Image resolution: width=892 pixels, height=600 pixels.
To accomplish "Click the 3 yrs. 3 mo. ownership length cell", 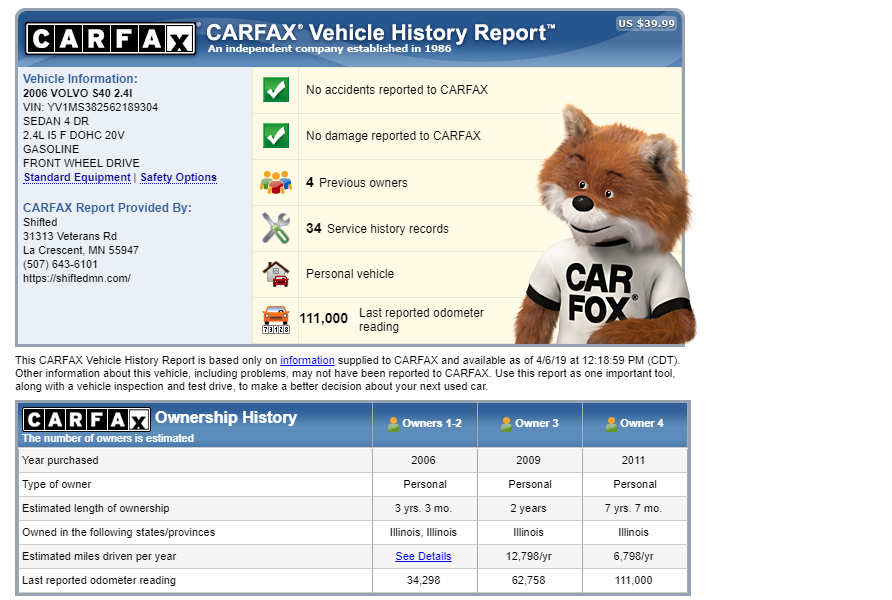I will point(423,508).
